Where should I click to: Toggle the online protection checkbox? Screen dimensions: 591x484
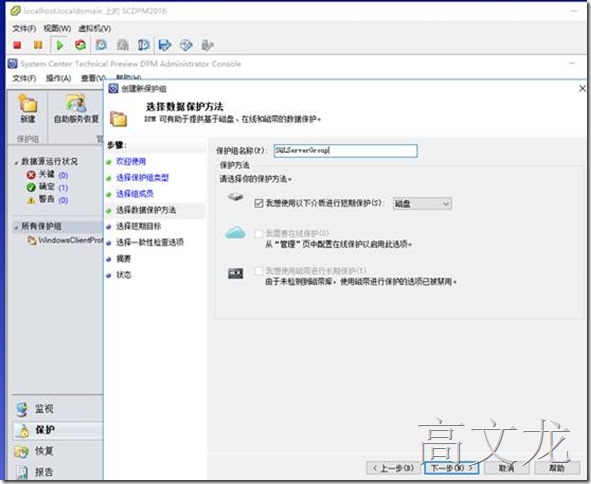(x=259, y=234)
